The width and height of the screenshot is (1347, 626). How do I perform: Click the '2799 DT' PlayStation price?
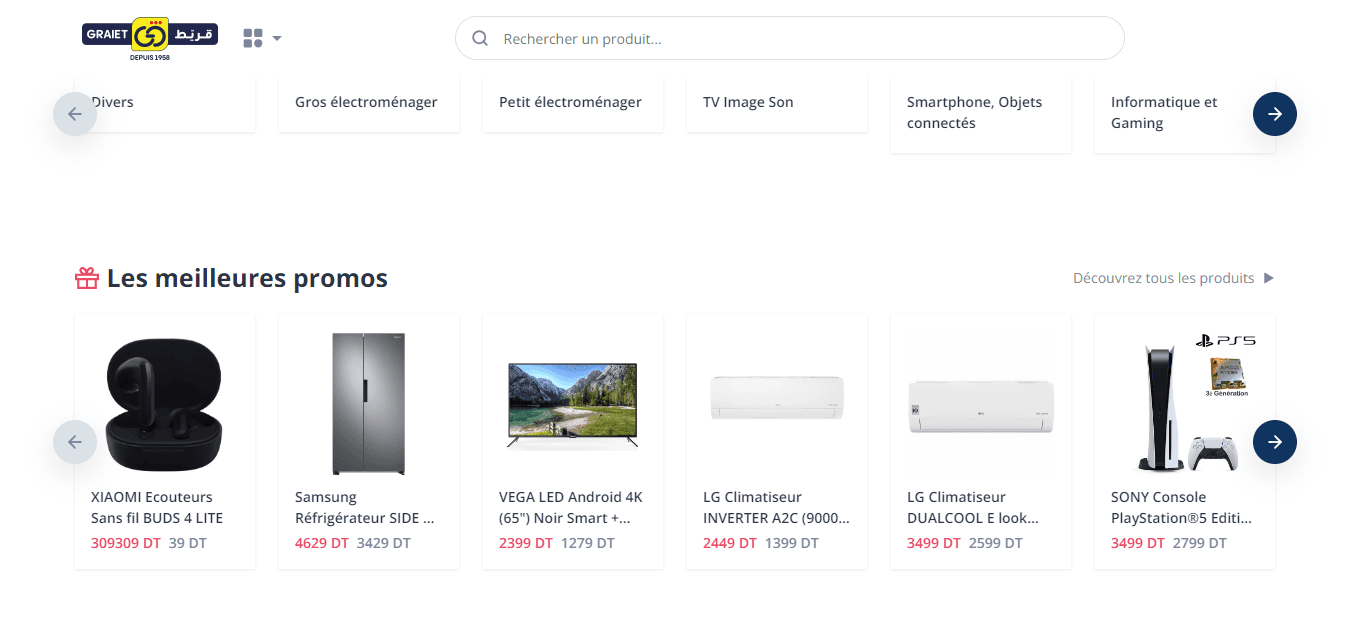[x=1200, y=543]
